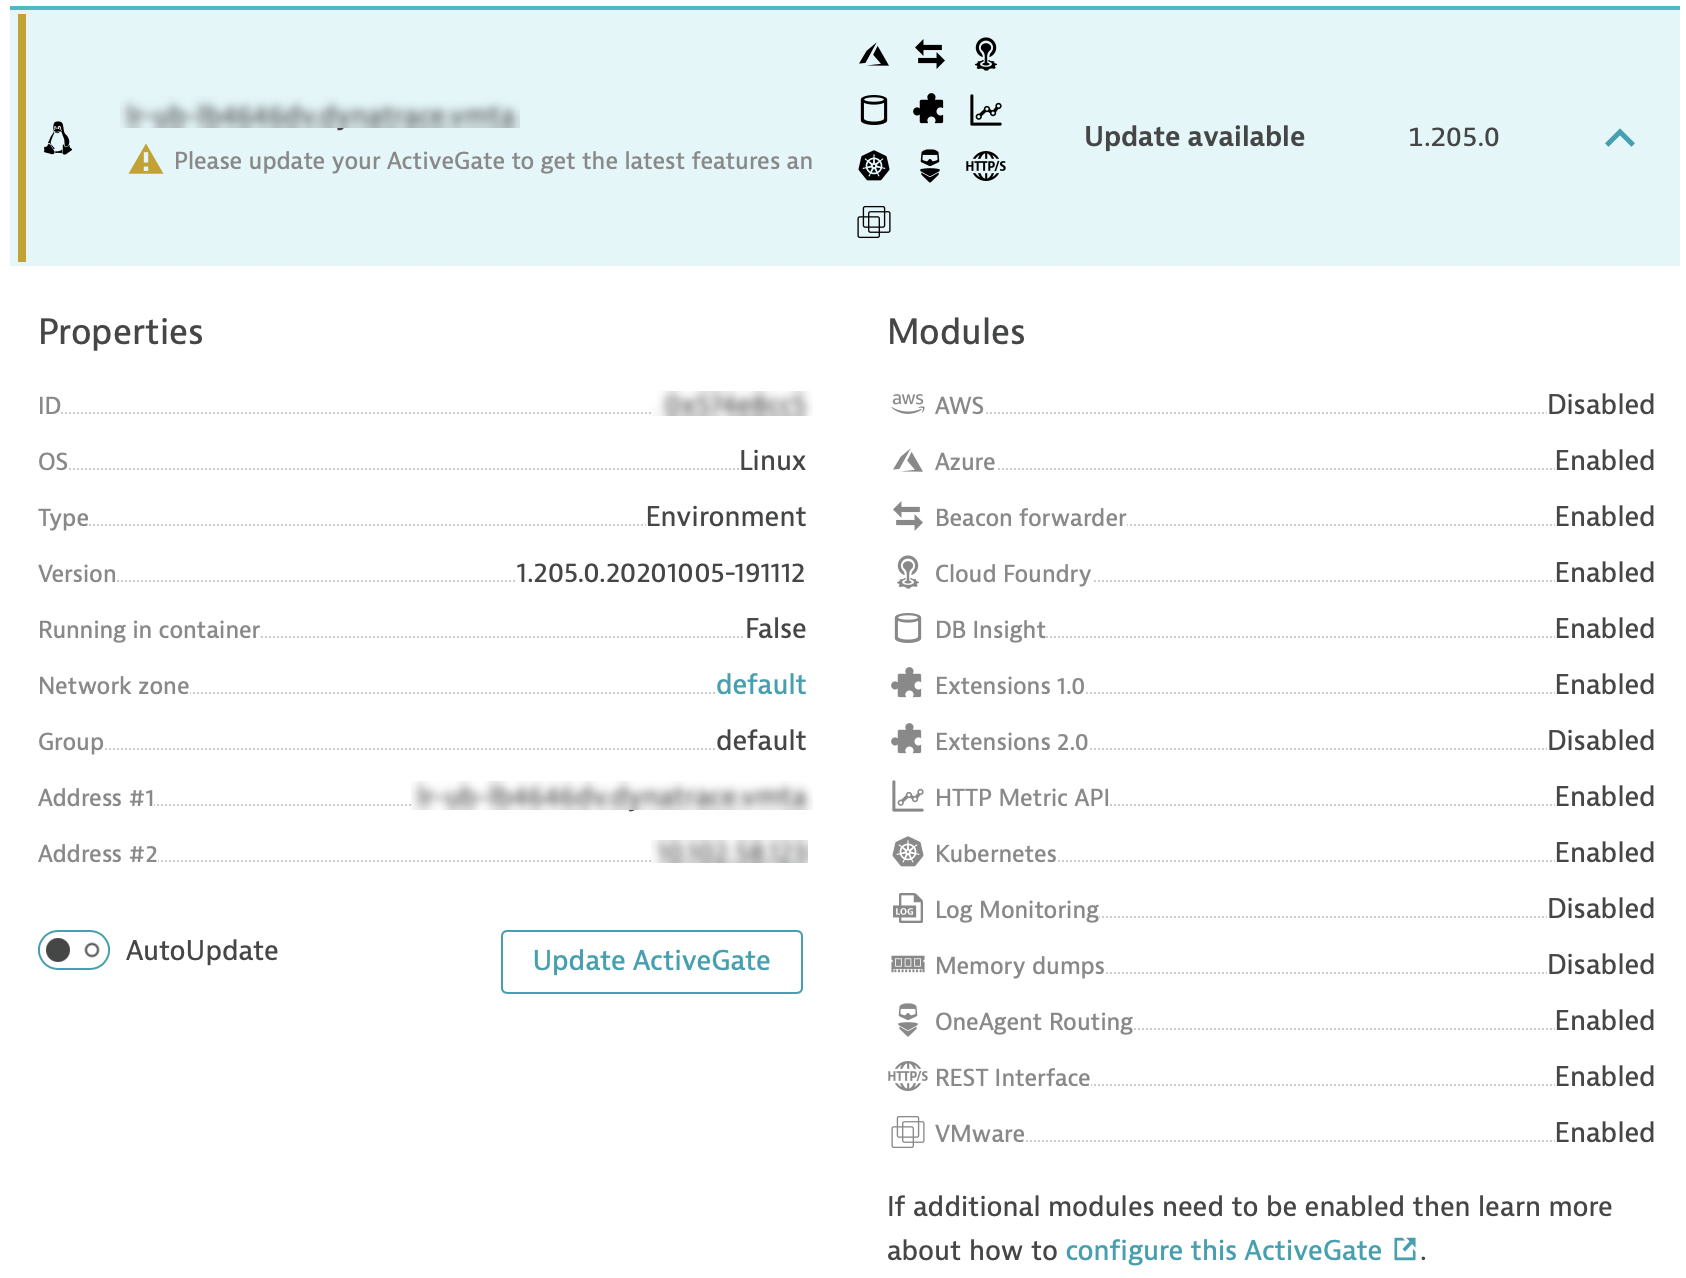Click the Memory dumps chip icon

pos(908,964)
